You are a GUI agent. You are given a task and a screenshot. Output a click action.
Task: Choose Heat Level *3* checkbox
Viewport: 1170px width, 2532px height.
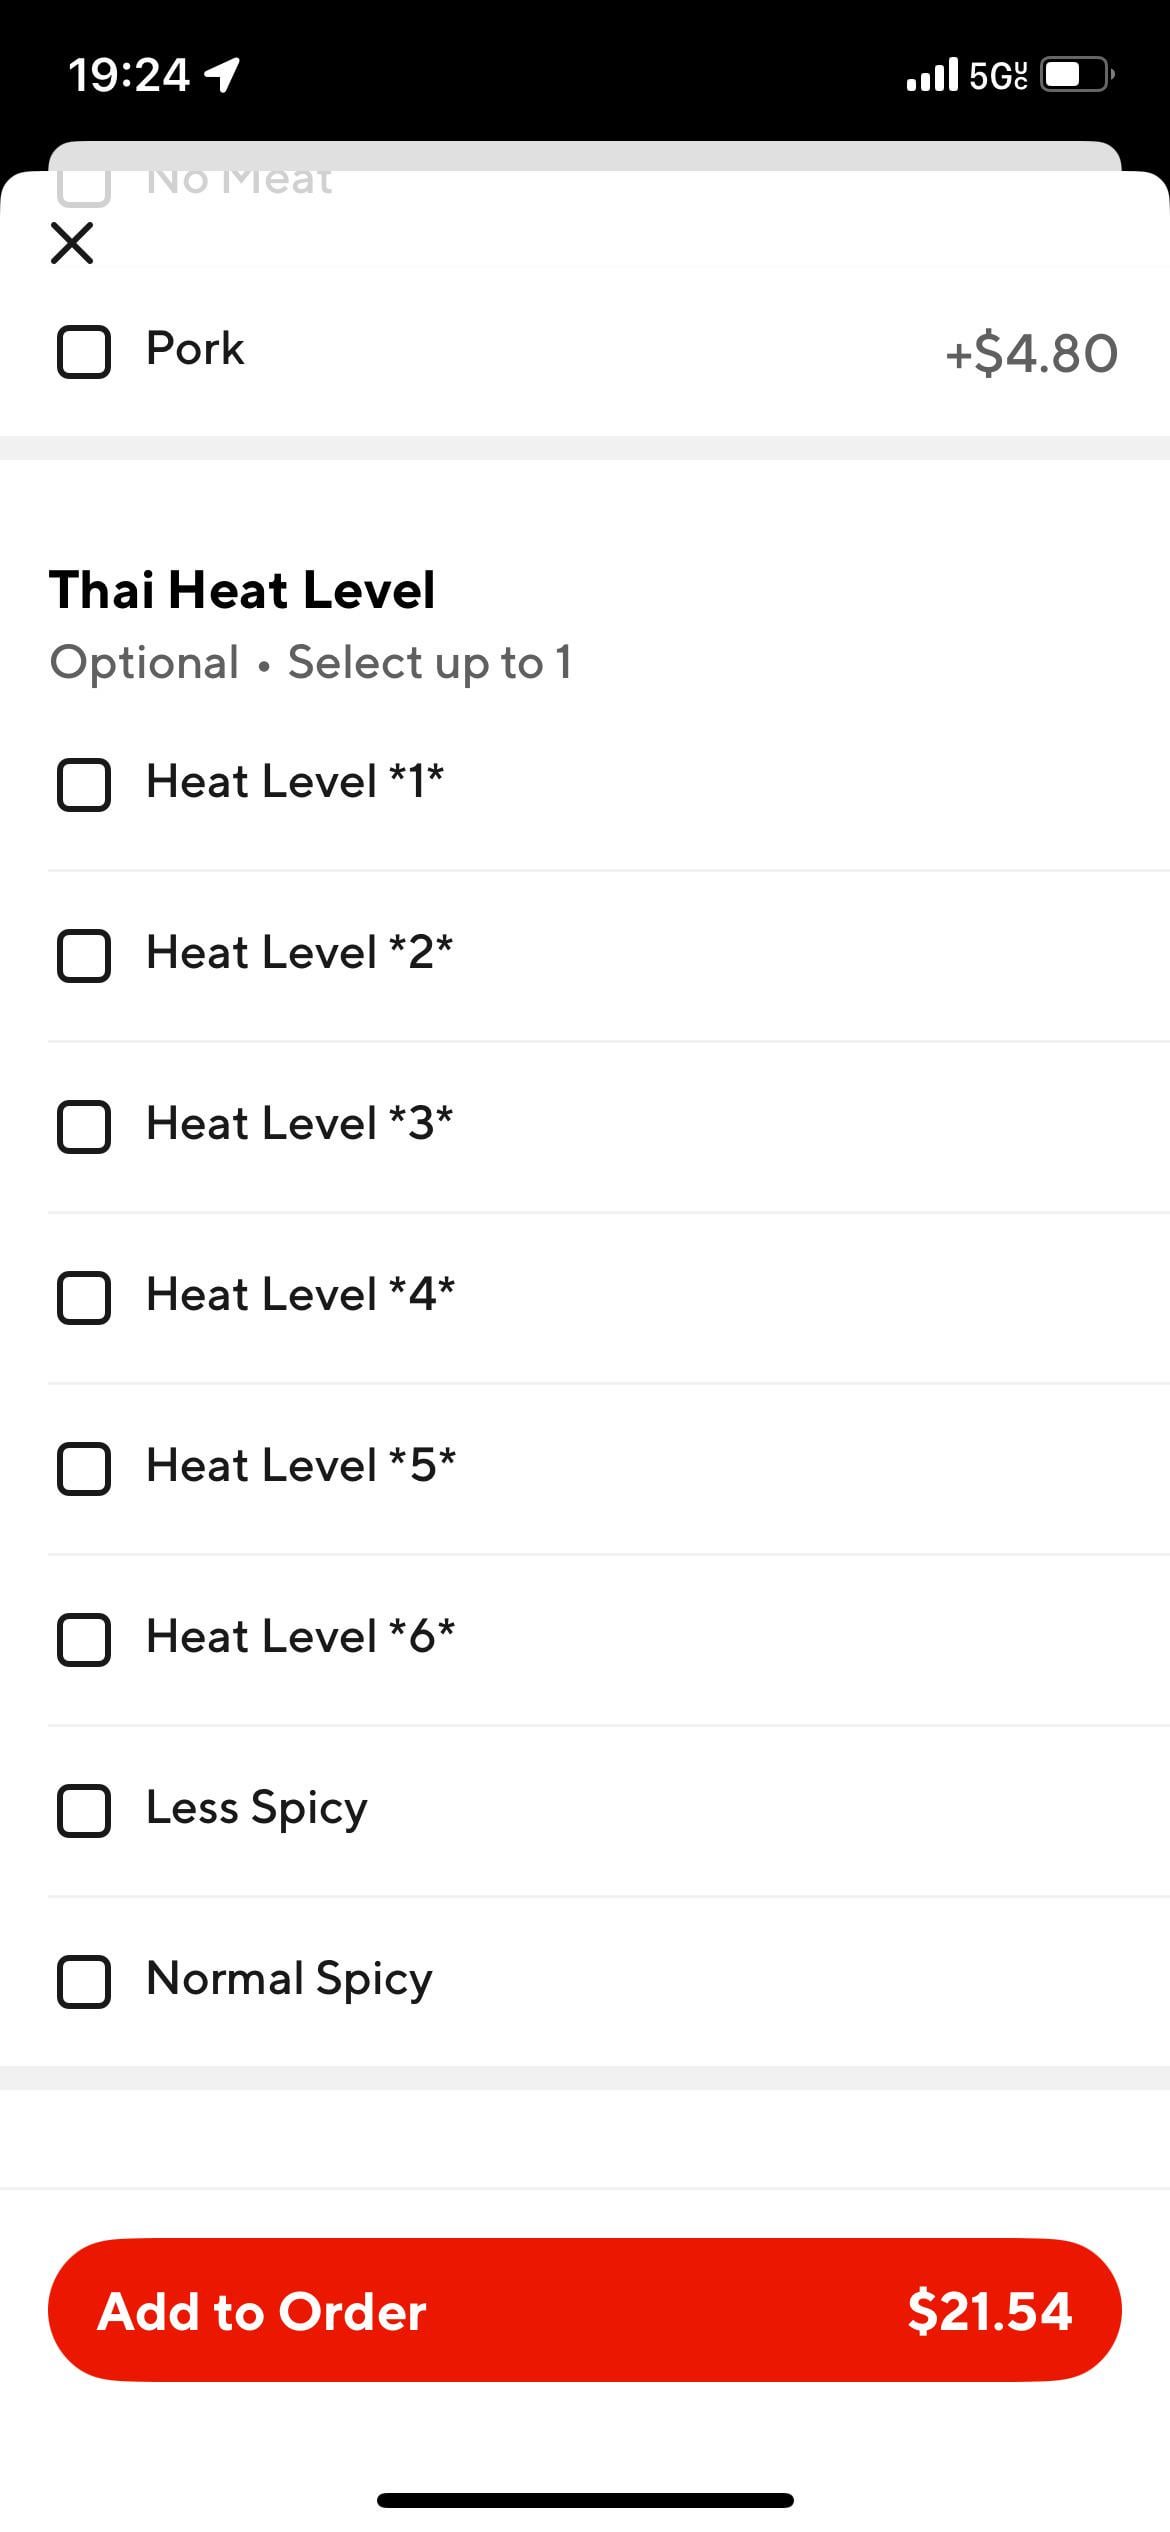pos(84,1126)
